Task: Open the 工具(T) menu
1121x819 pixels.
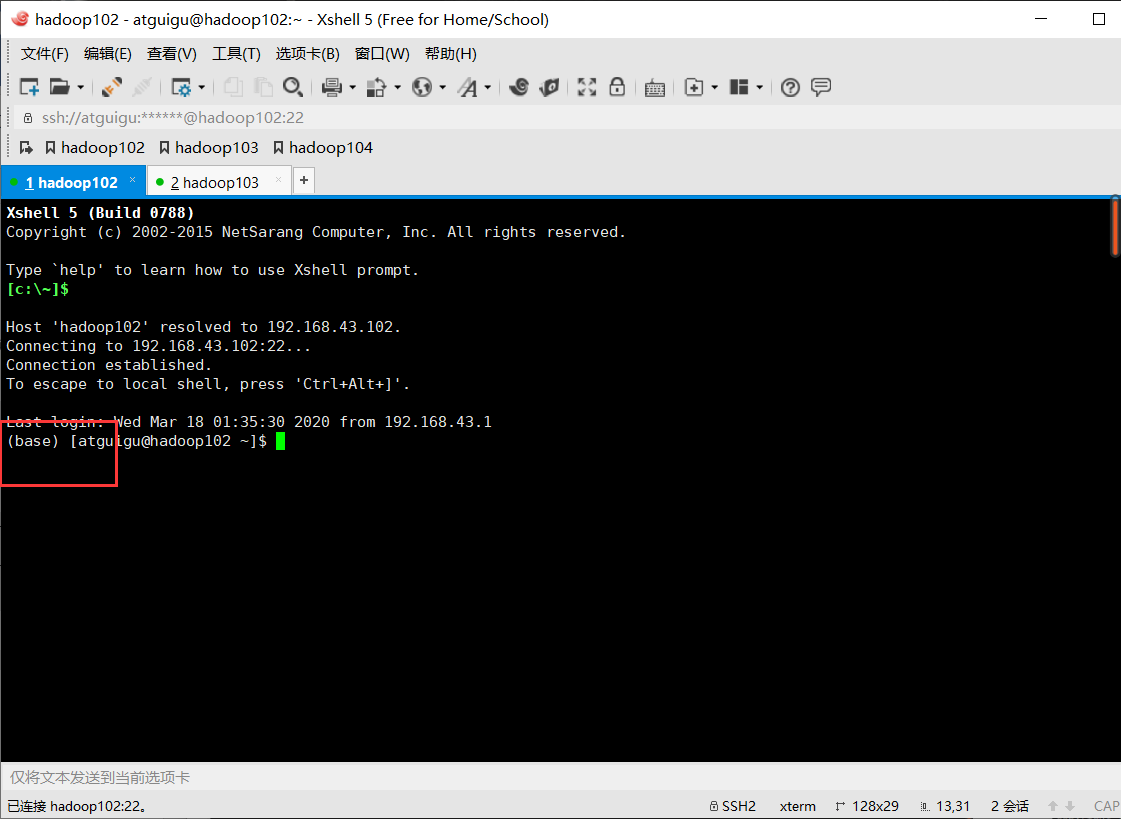Action: pyautogui.click(x=236, y=54)
